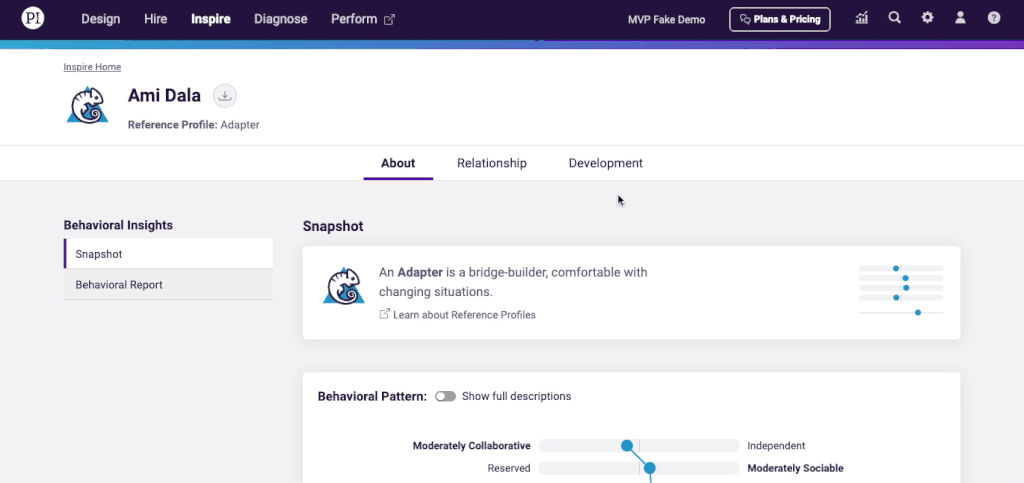Open Perform in external link
Screen dimensions: 1024x483
tap(363, 19)
